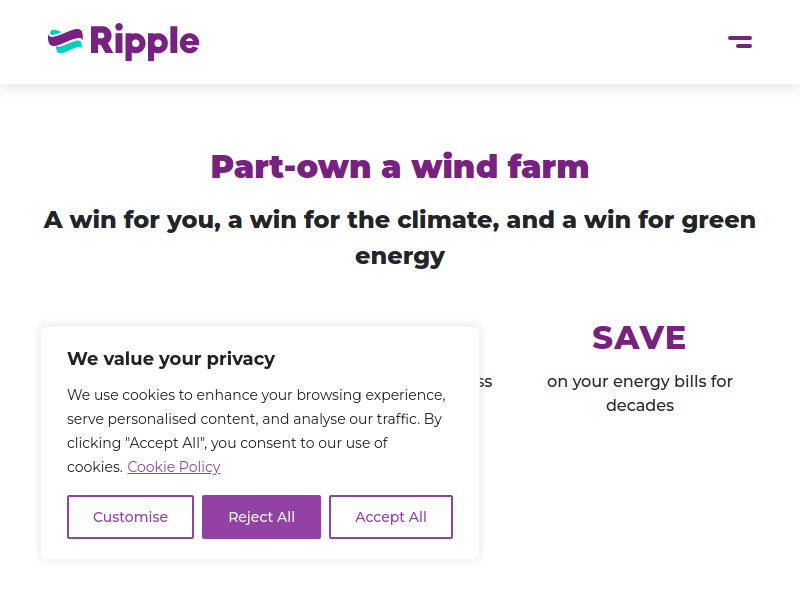
Task: Click the partially hidden 'ss' text
Action: click(486, 382)
